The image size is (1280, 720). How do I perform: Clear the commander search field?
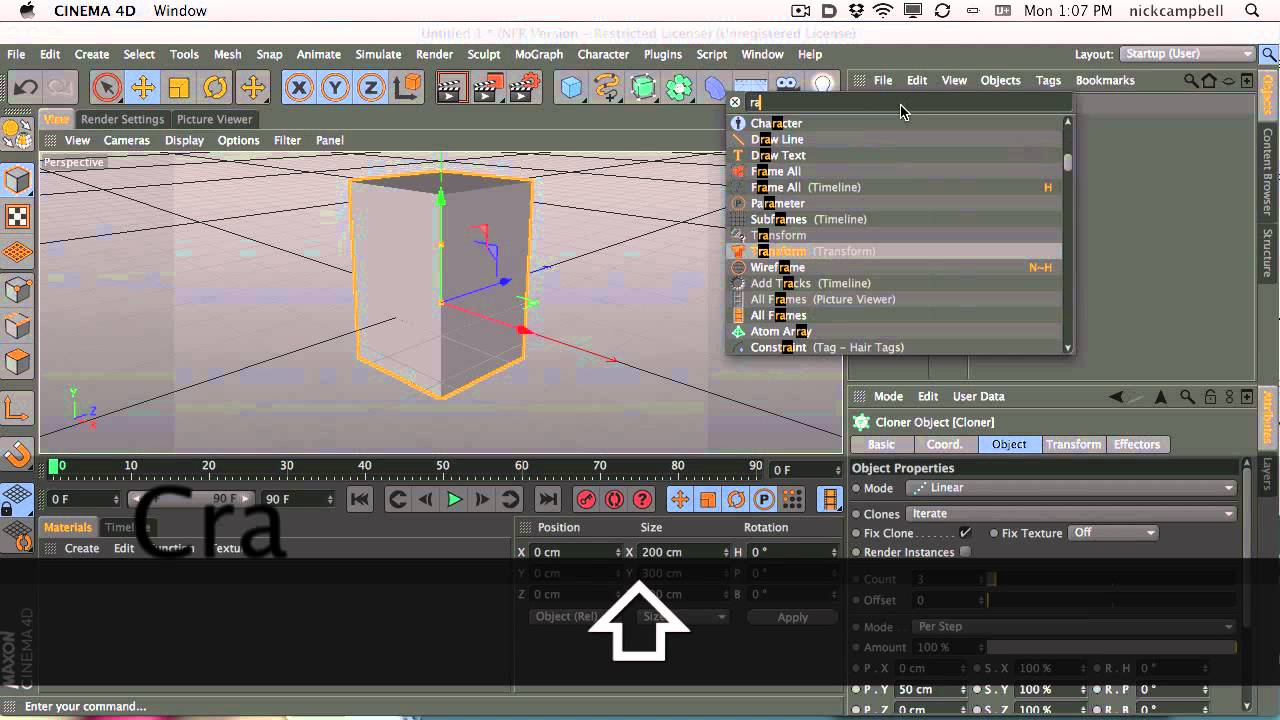tap(735, 102)
